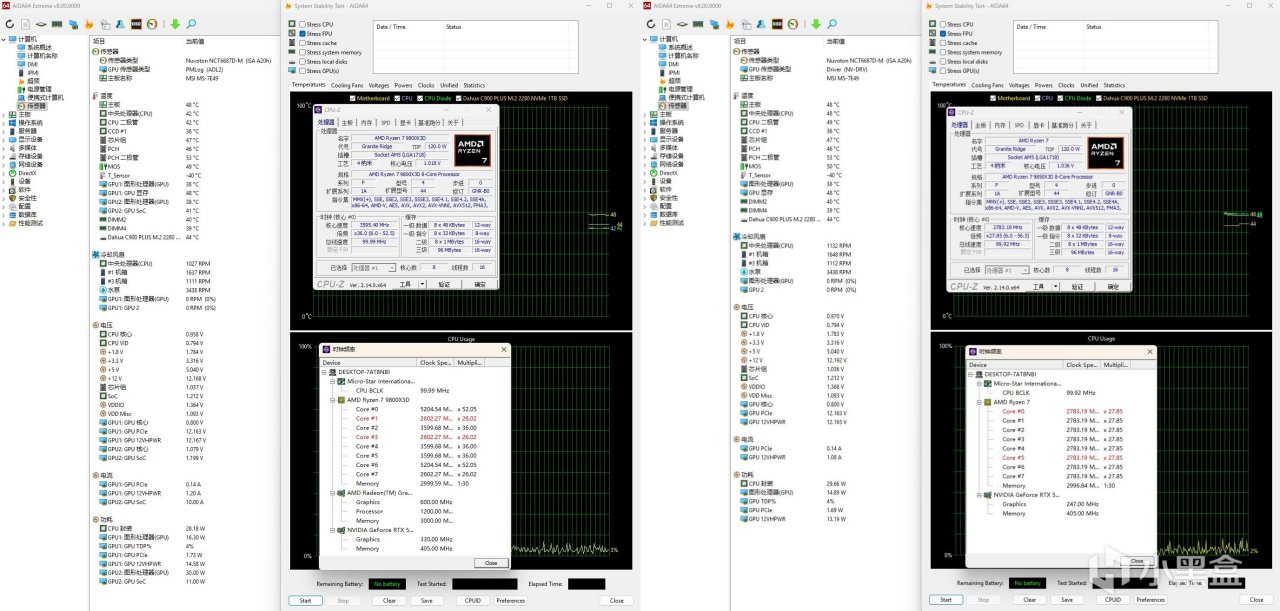Click Clock Speed column header in left clock window
Viewport: 1280px width, 611px height.
pyautogui.click(x=435, y=363)
